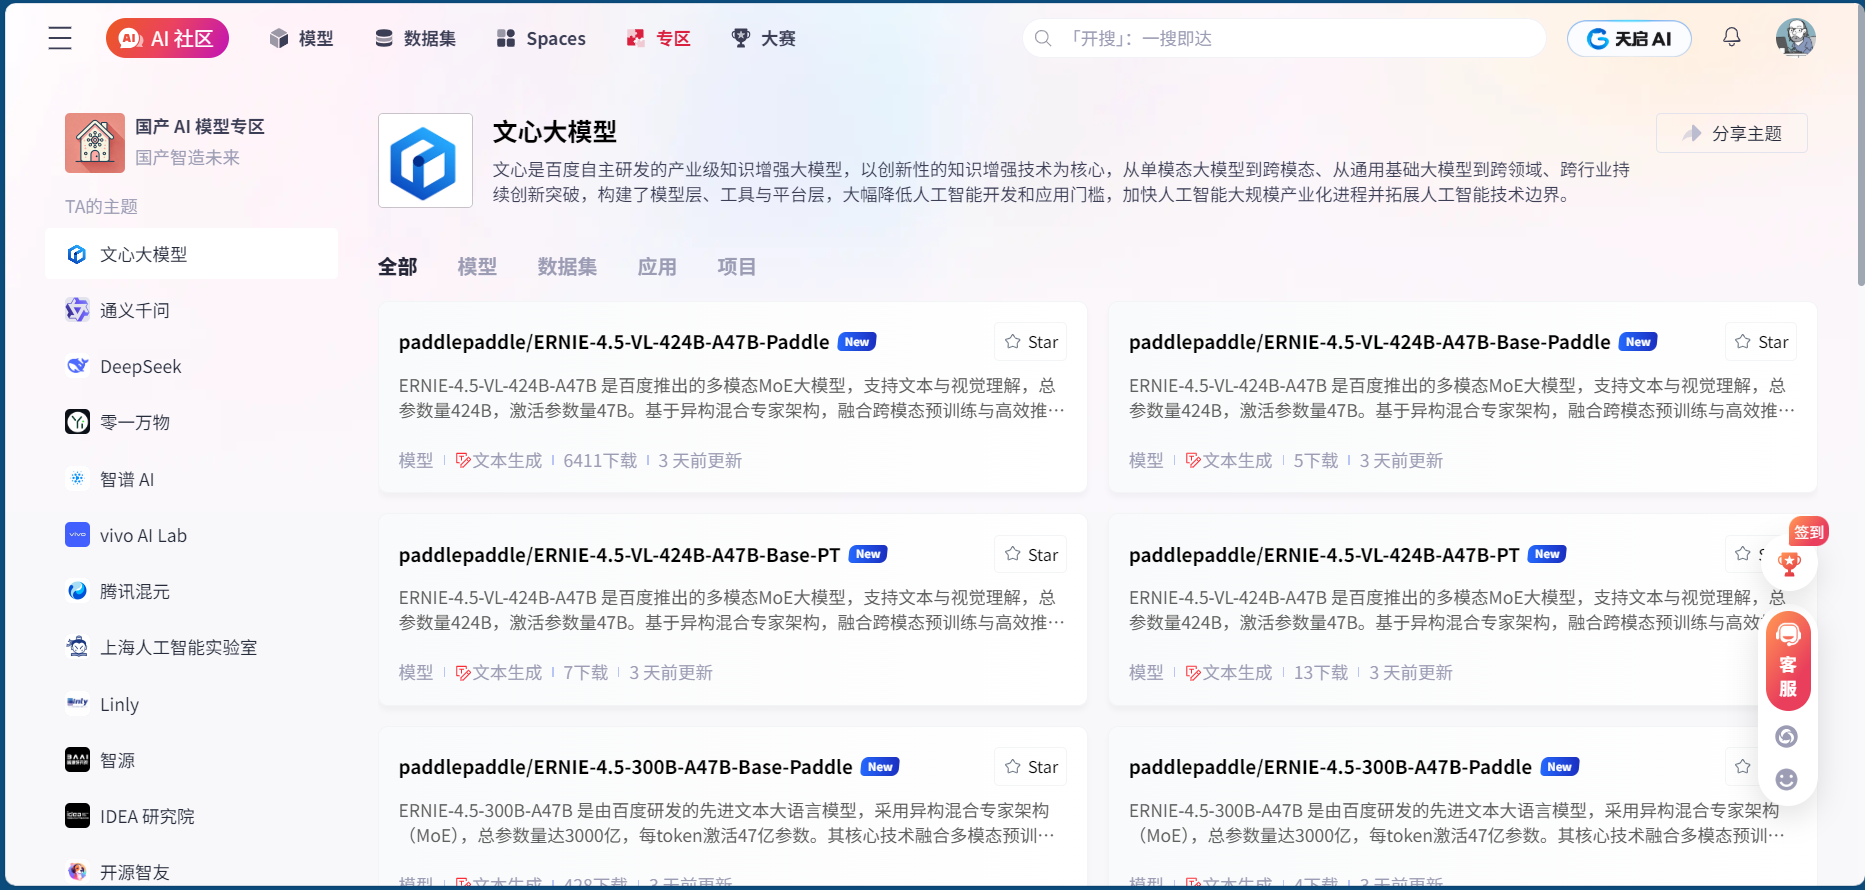The width and height of the screenshot is (1865, 890).
Task: Click the 签到 trophy check-in icon
Action: [x=1790, y=563]
